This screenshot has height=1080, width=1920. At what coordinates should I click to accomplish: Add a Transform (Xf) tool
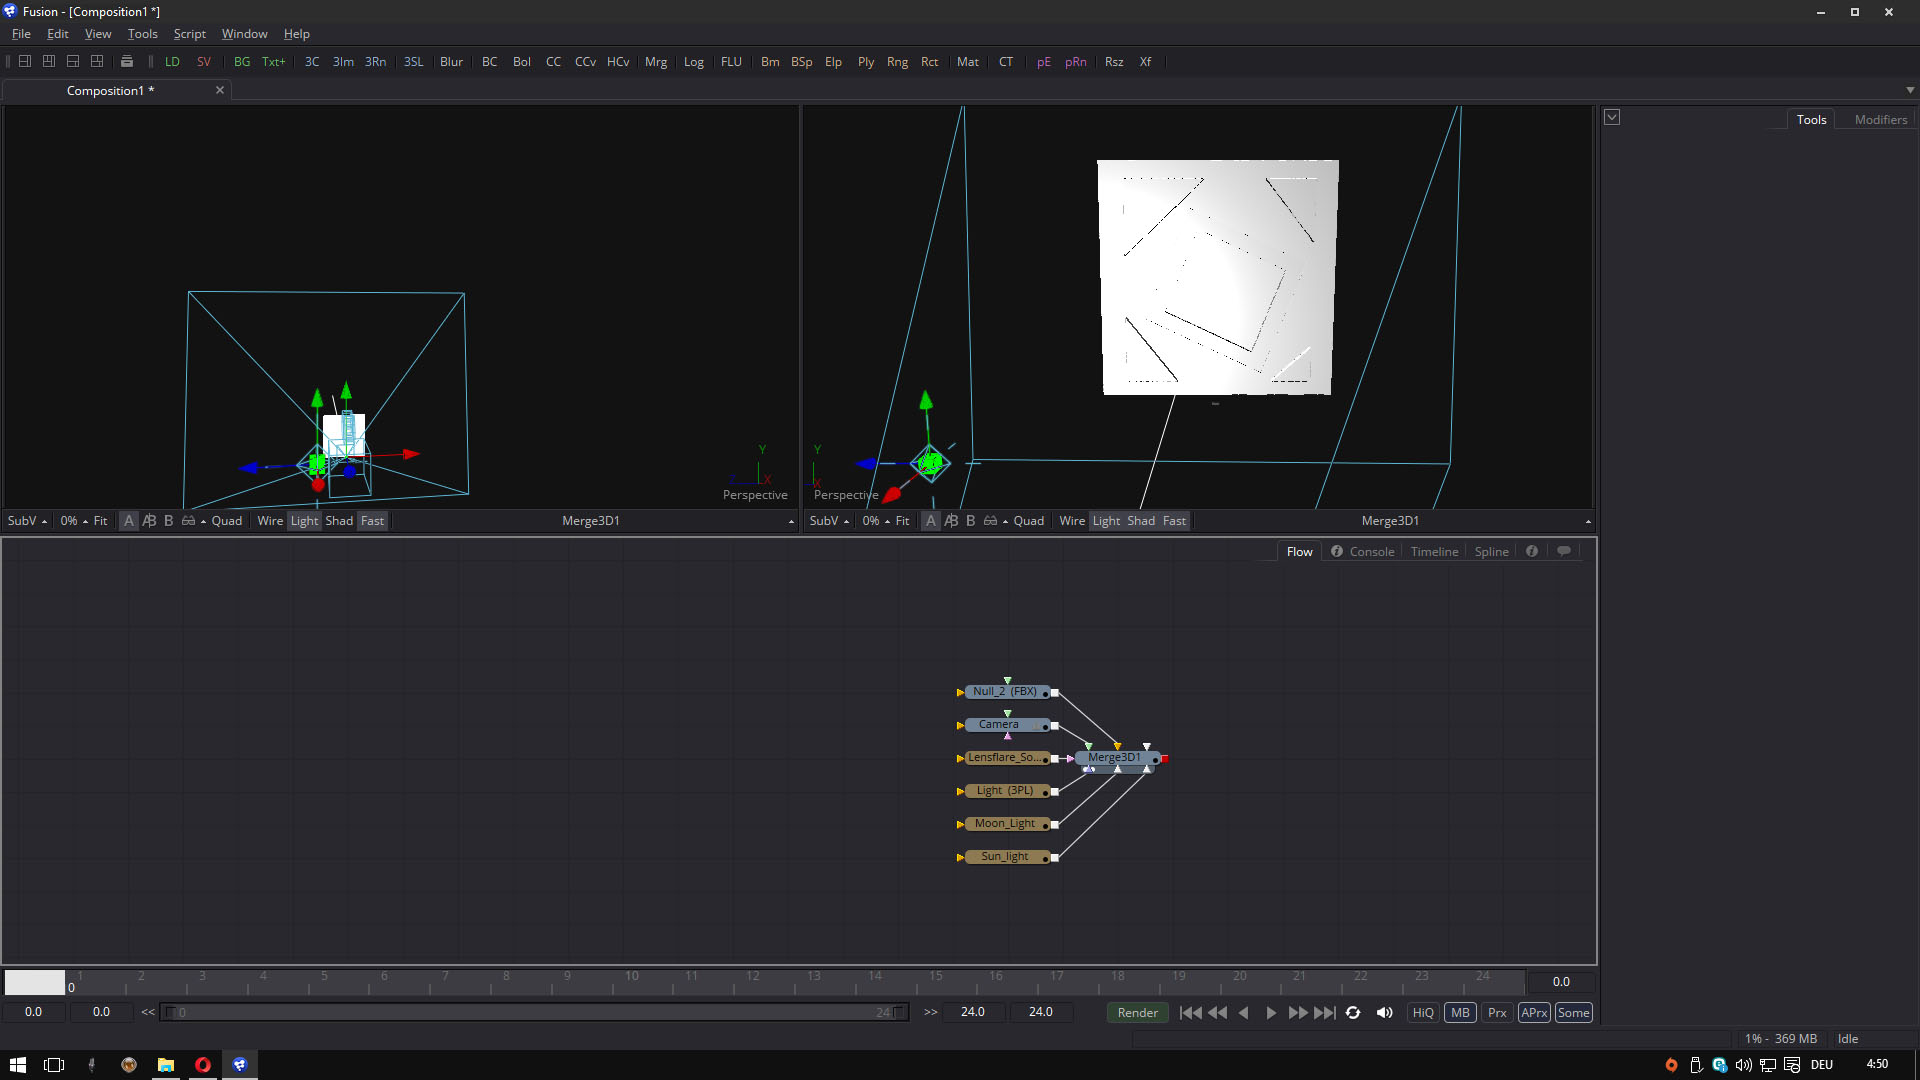click(1146, 62)
